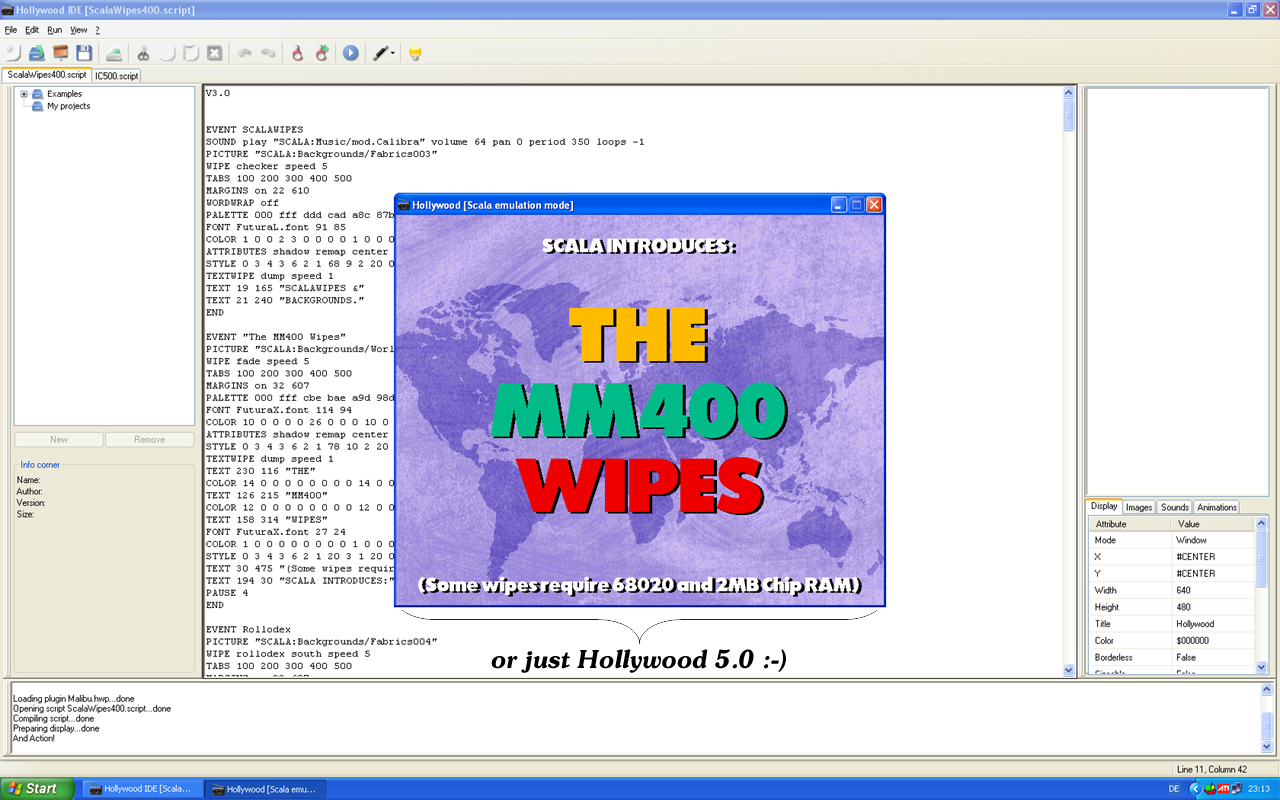This screenshot has width=1280, height=800.
Task: Click the Open script toolbar icon
Action: 37,53
